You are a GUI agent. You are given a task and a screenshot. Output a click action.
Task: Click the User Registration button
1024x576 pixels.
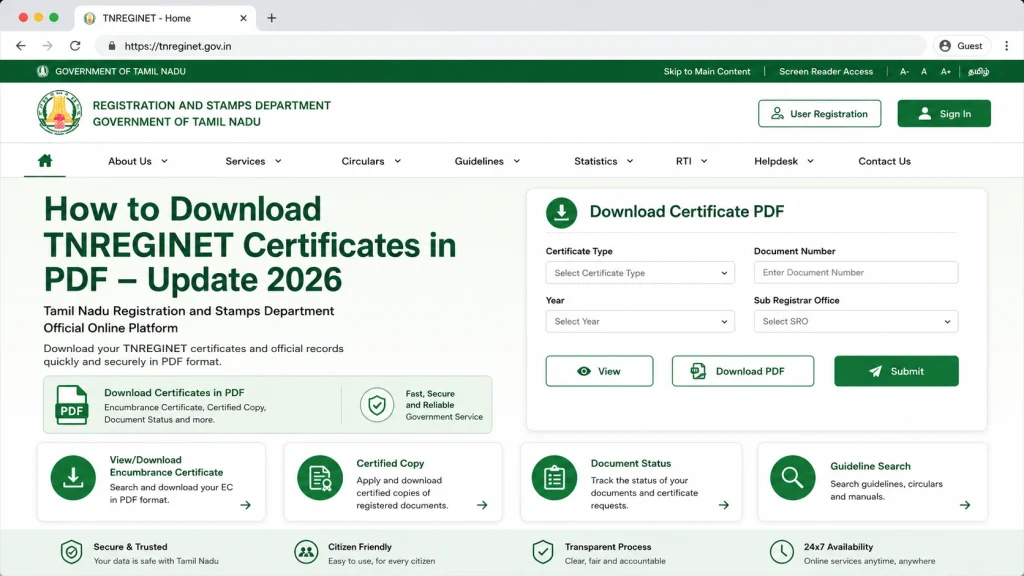[x=819, y=114]
